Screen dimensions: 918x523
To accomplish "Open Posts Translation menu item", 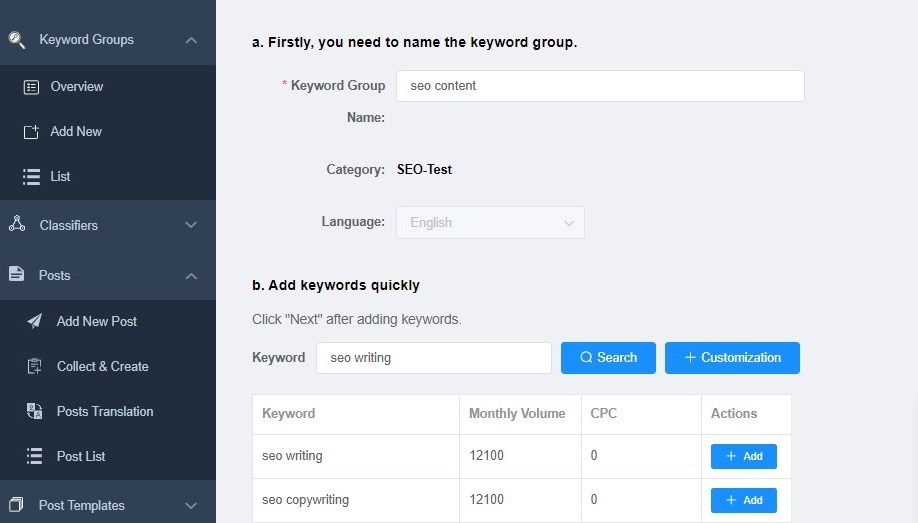I will click(105, 411).
